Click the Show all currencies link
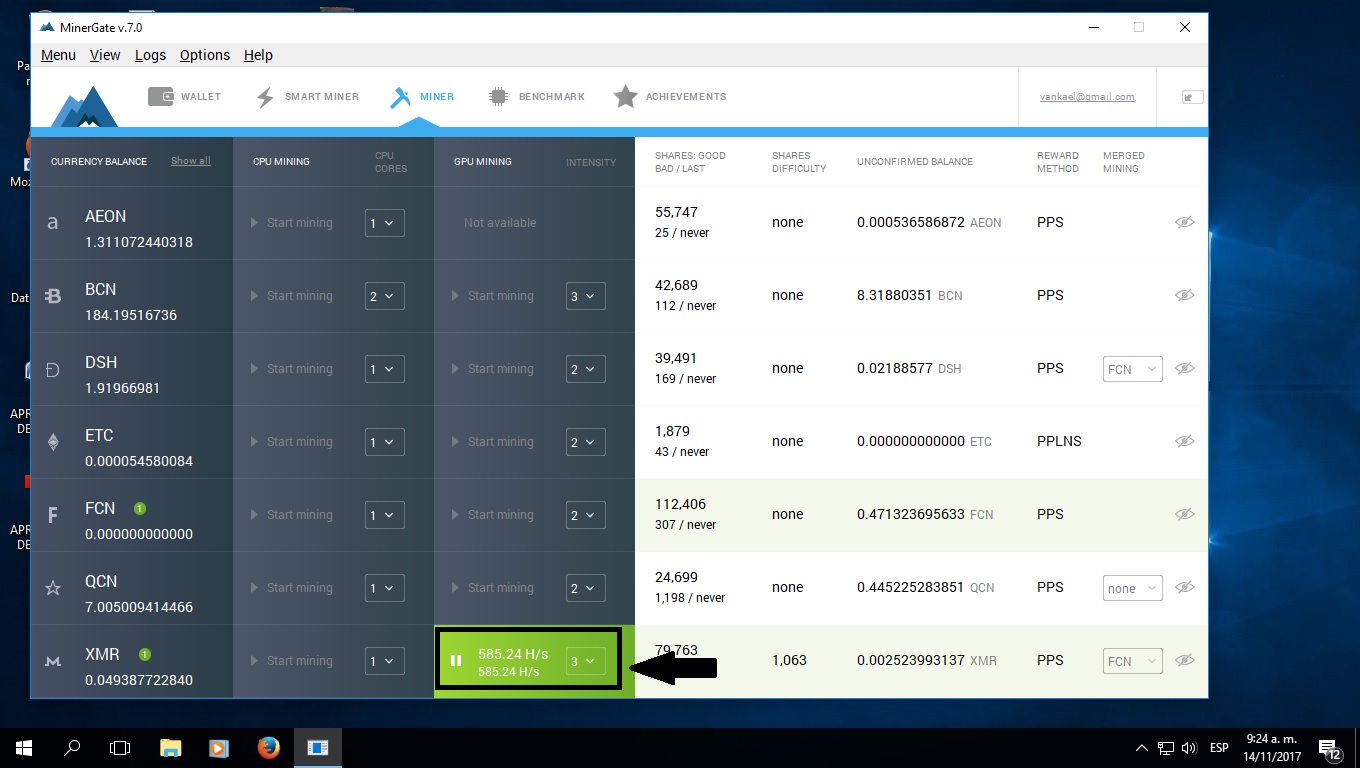Screen dimensions: 1360x768 [x=190, y=161]
